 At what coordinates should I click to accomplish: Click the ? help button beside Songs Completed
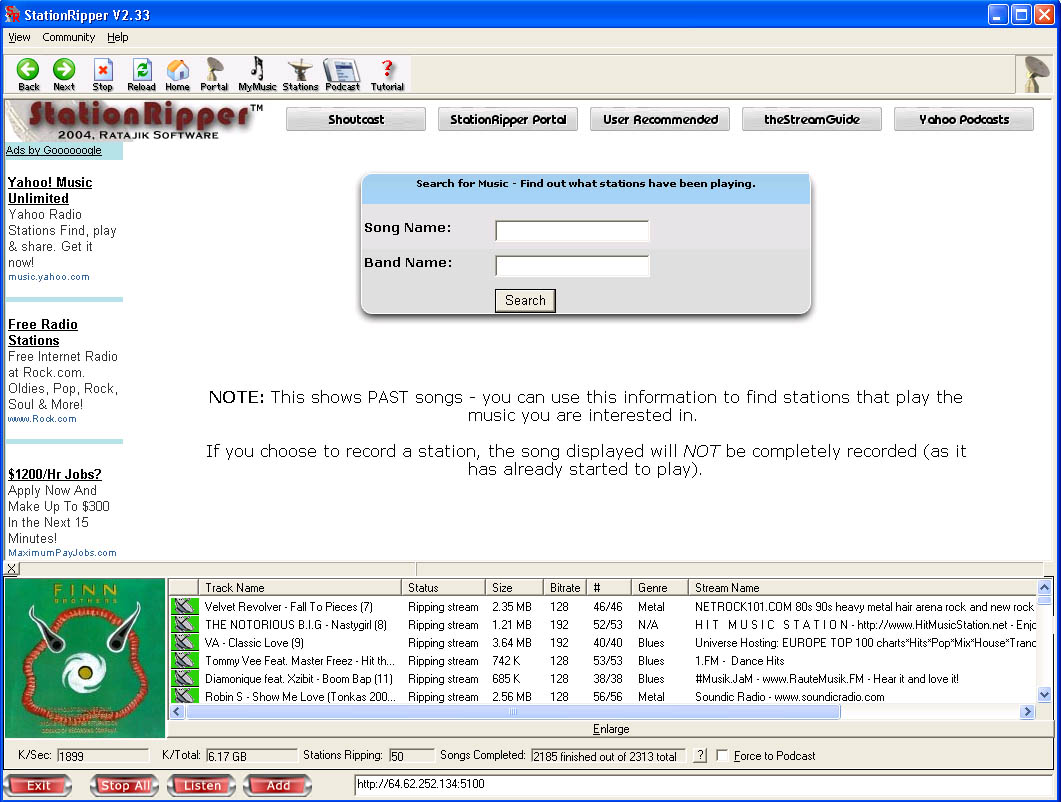[700, 755]
